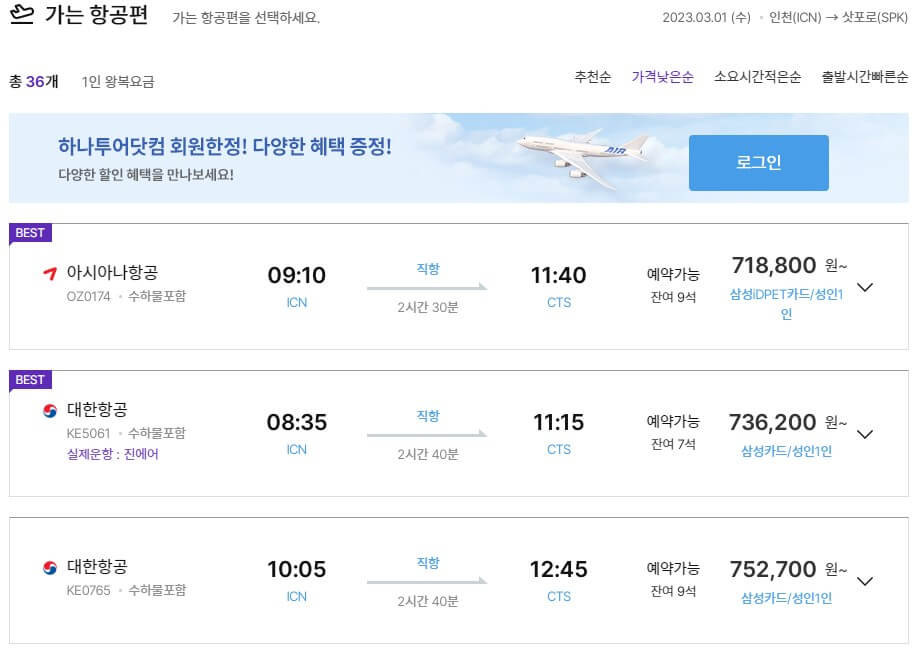Click the 직항 link on flight KE5061
The height and width of the screenshot is (648, 914).
430,415
